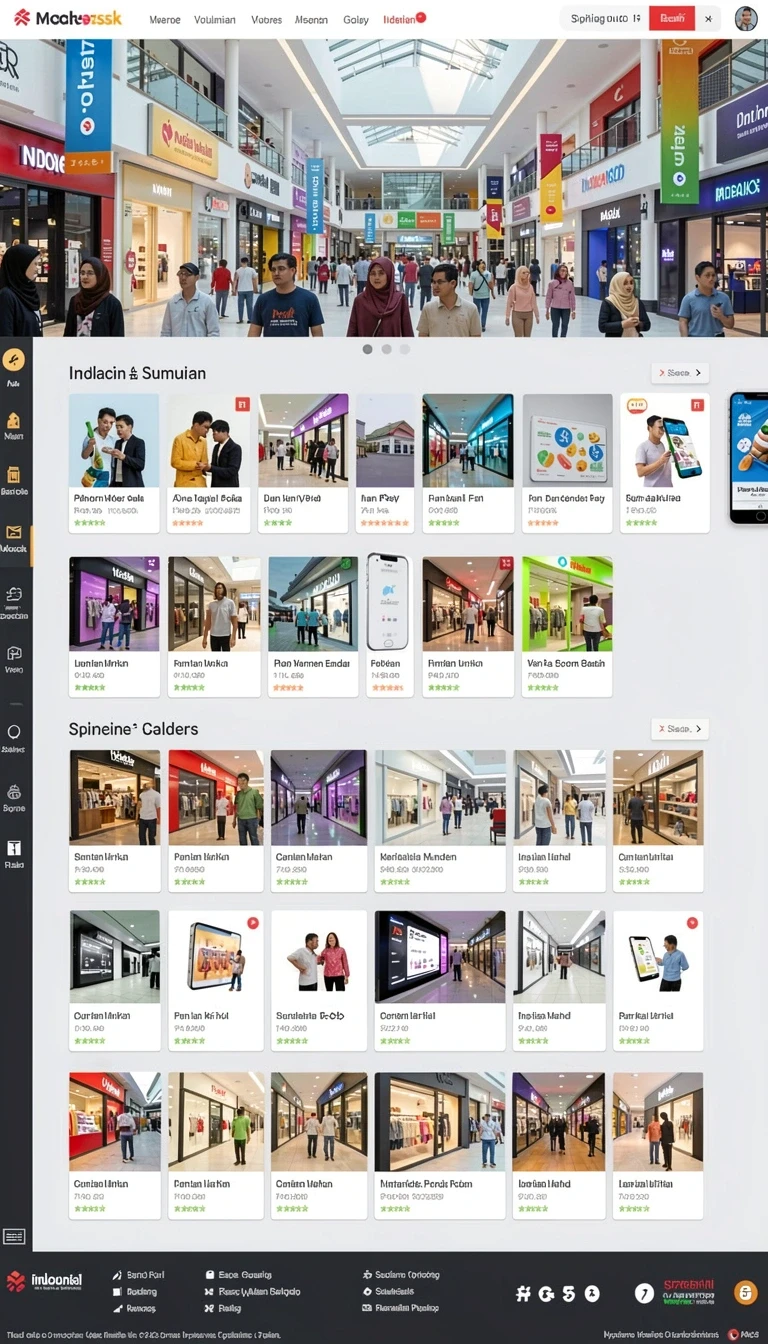The image size is (768, 1344).
Task: Click the Indlacin & Sumuian section heading
Action: tap(137, 373)
